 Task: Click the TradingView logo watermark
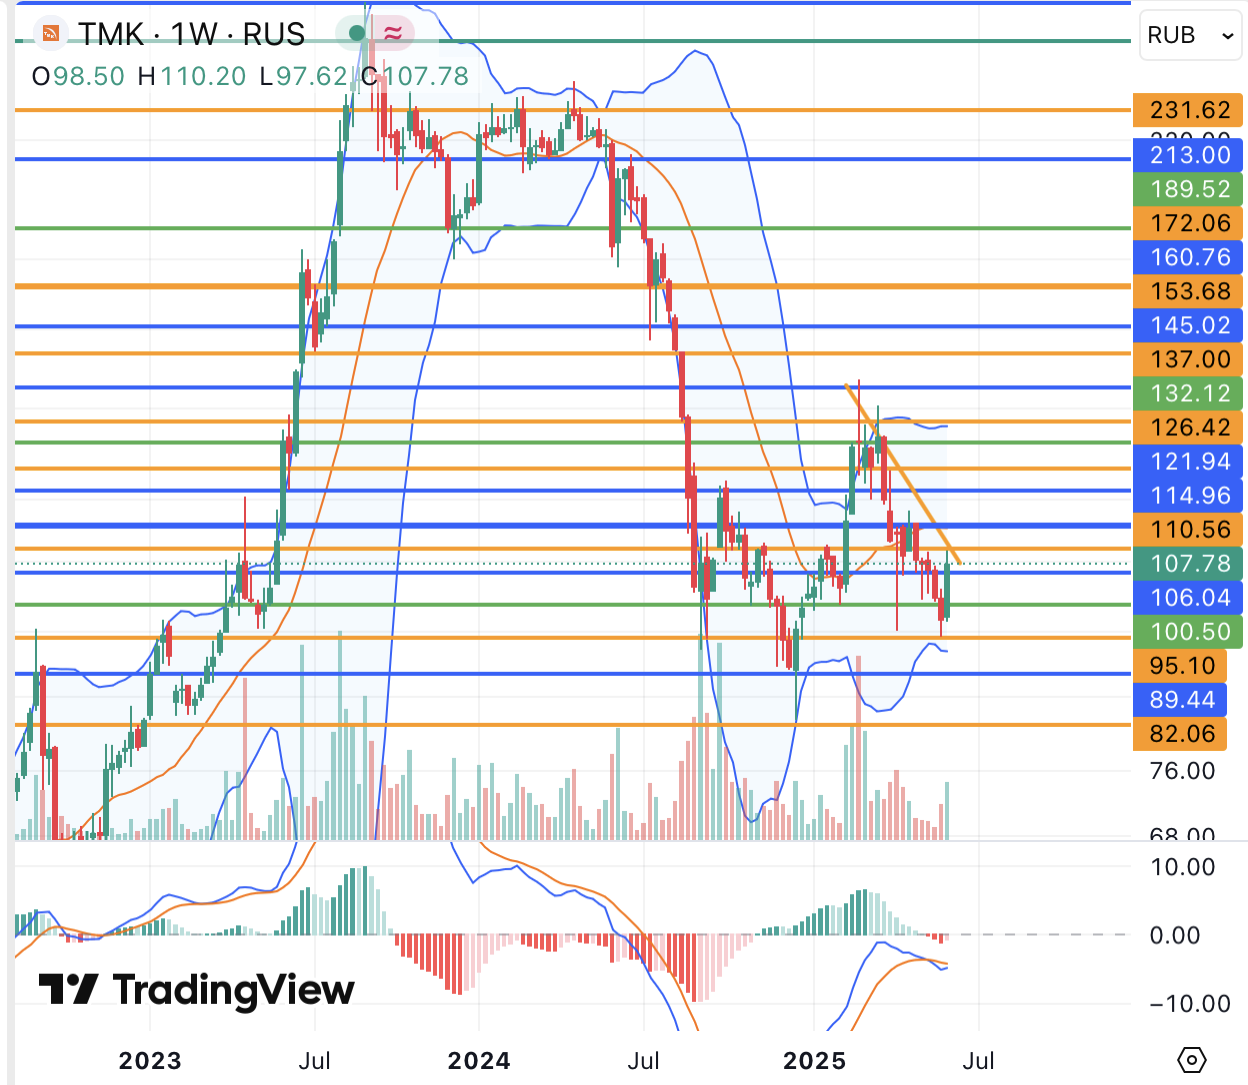(196, 990)
